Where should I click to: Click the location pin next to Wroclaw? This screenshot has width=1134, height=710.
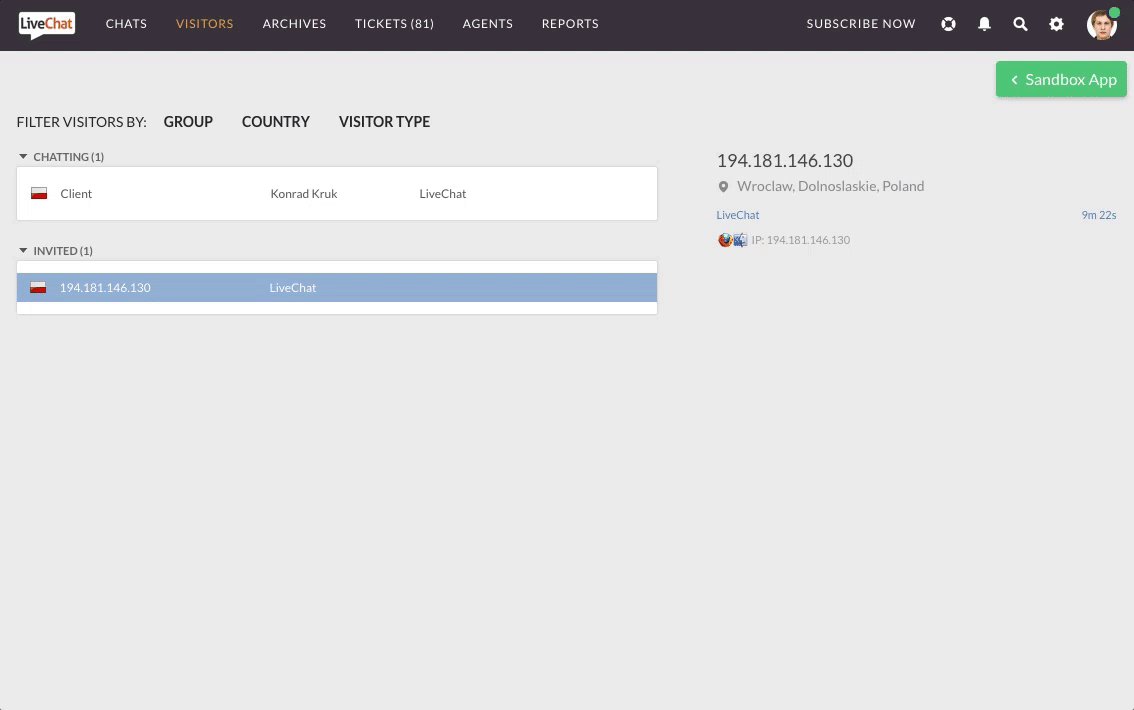(723, 186)
